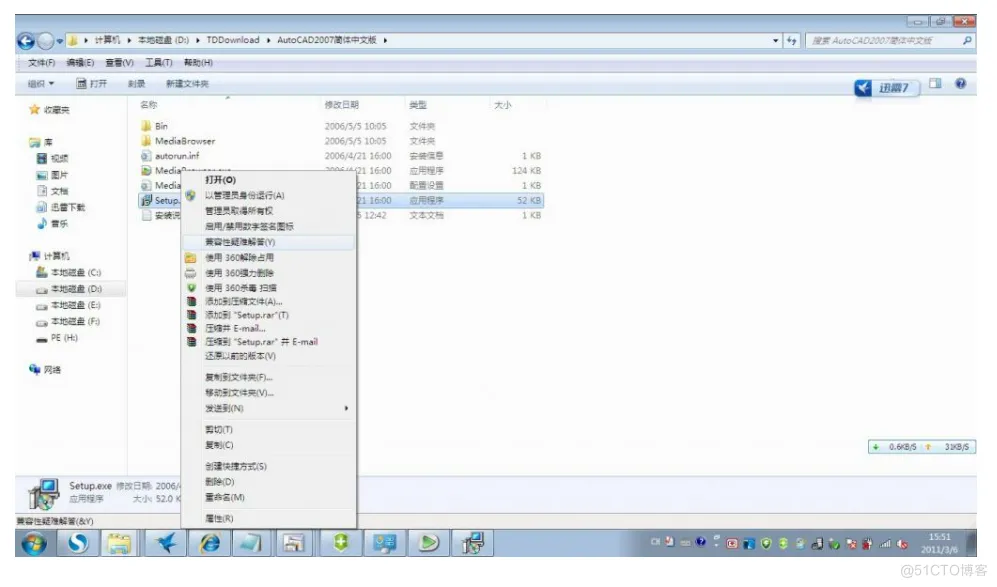Click the Forward navigation arrow

45,41
